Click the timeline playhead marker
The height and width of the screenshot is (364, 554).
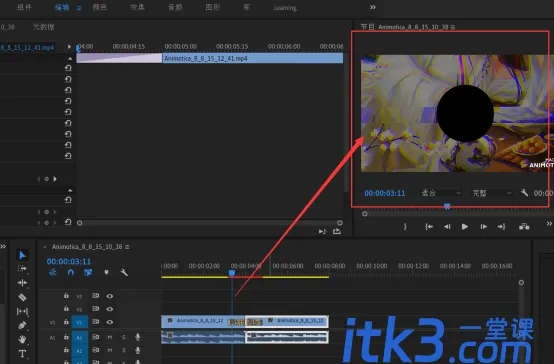click(x=232, y=273)
